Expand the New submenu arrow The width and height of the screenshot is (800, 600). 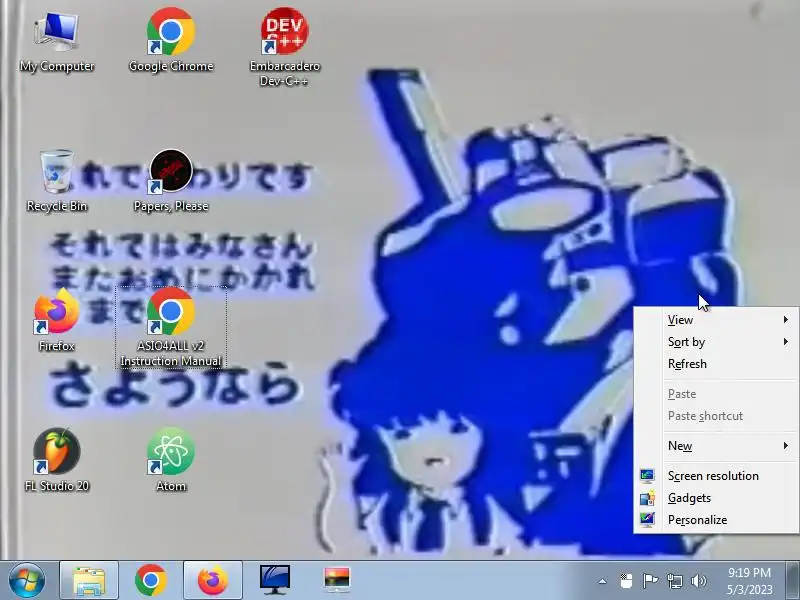coord(786,445)
